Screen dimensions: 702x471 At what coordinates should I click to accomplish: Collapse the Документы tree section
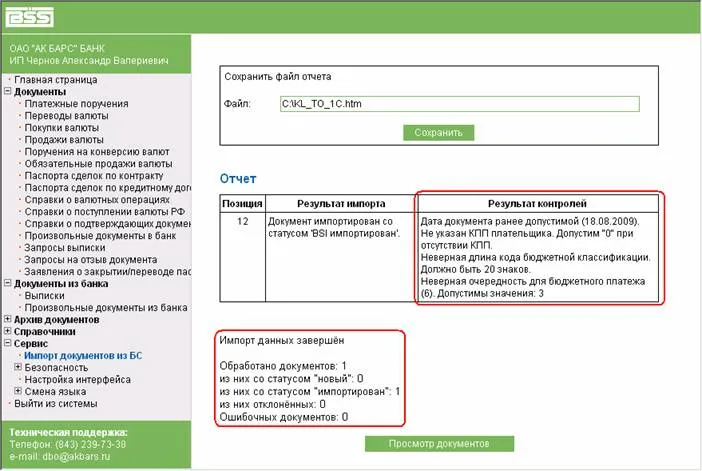pyautogui.click(x=7, y=91)
